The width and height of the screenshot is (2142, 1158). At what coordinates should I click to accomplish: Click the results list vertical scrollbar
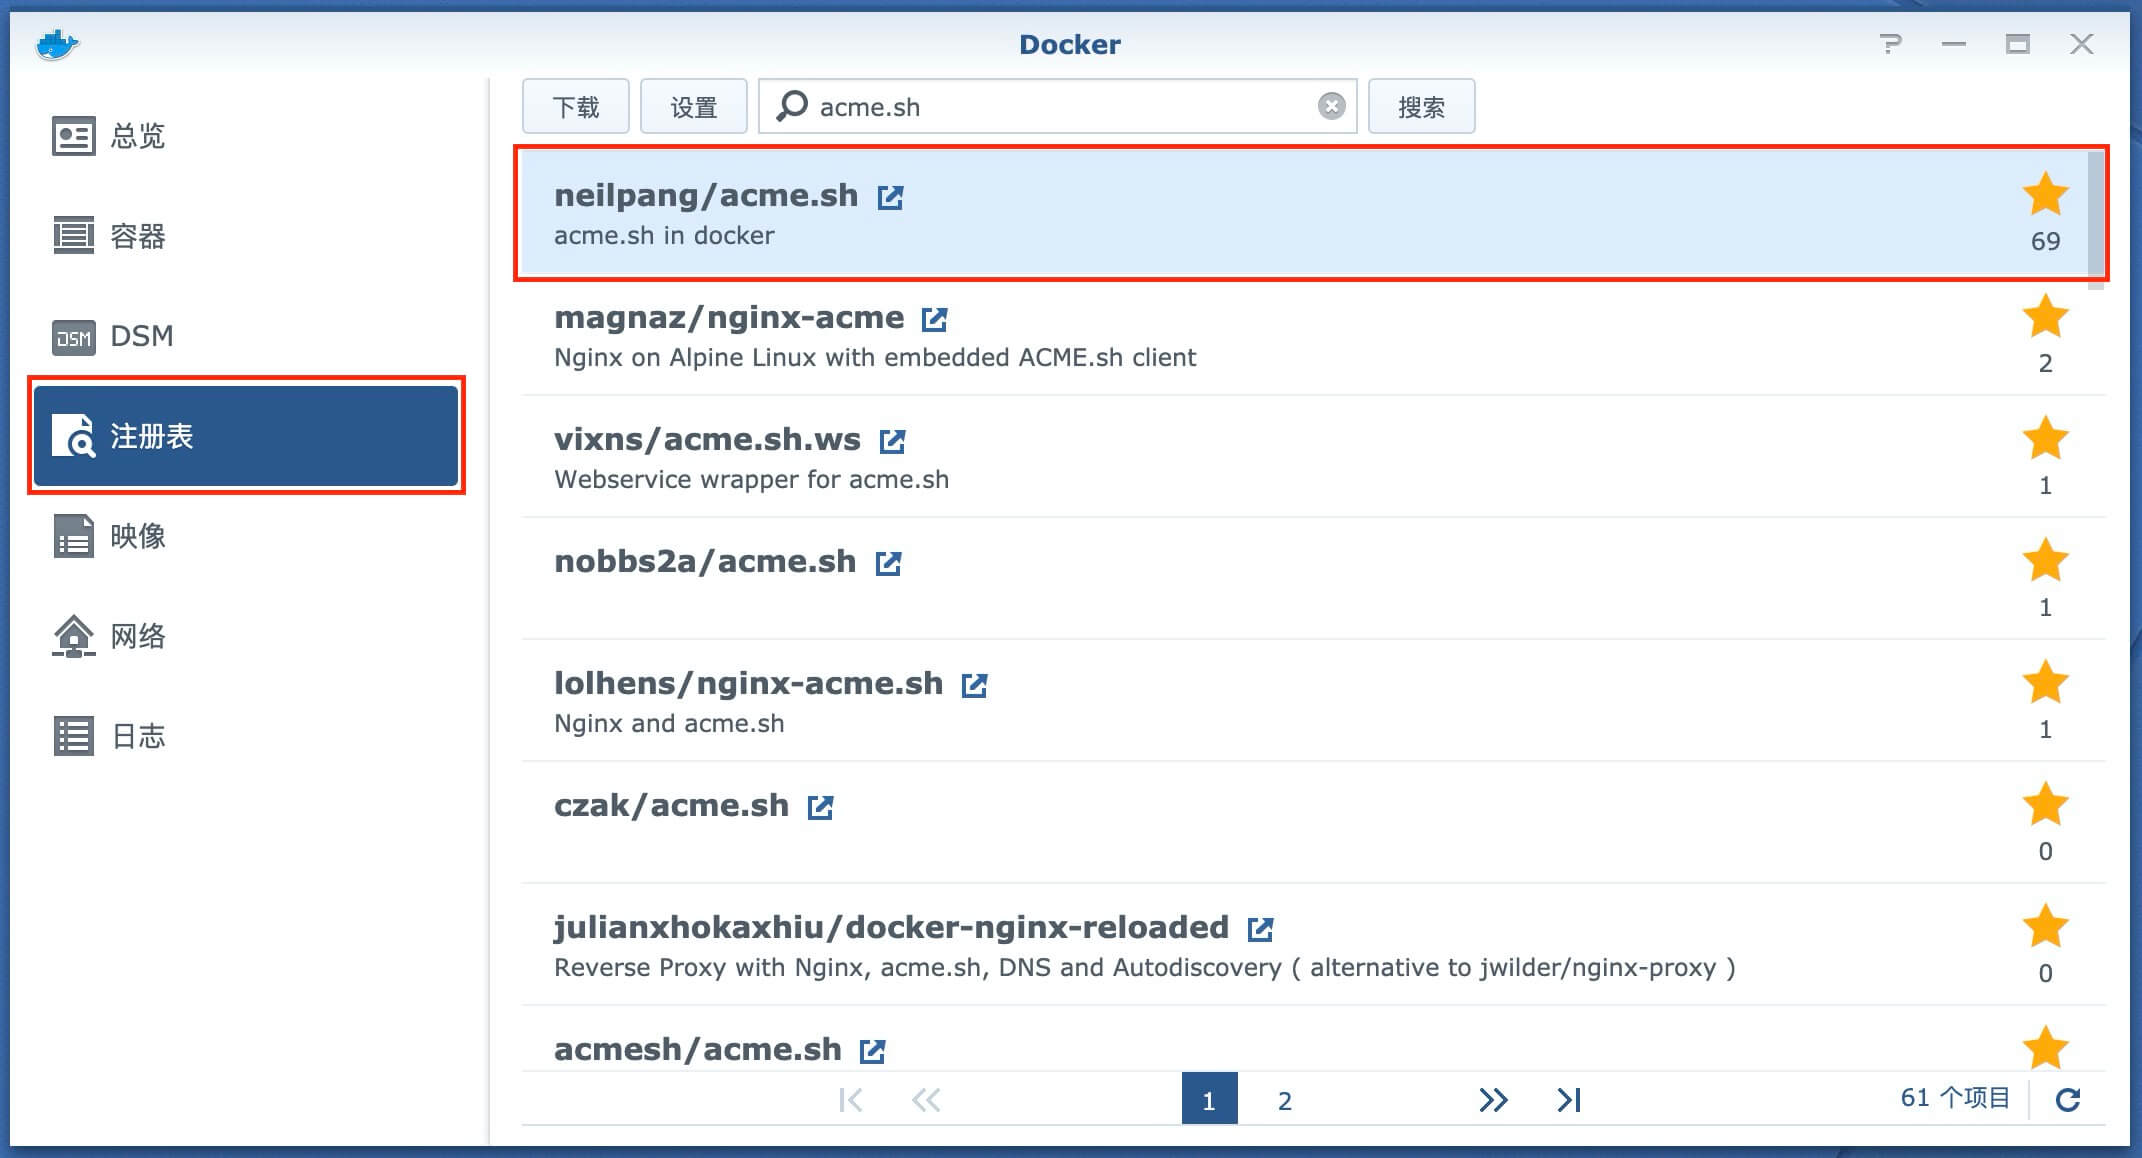[2096, 220]
